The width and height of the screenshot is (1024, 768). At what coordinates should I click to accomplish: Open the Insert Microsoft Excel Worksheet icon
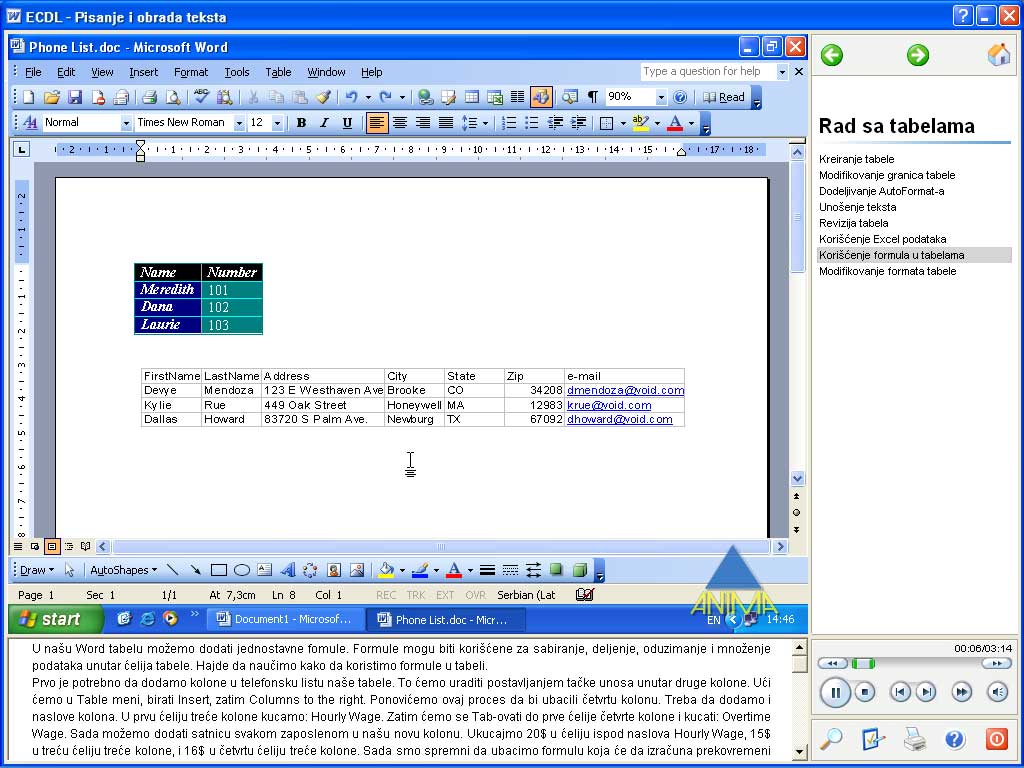(496, 97)
